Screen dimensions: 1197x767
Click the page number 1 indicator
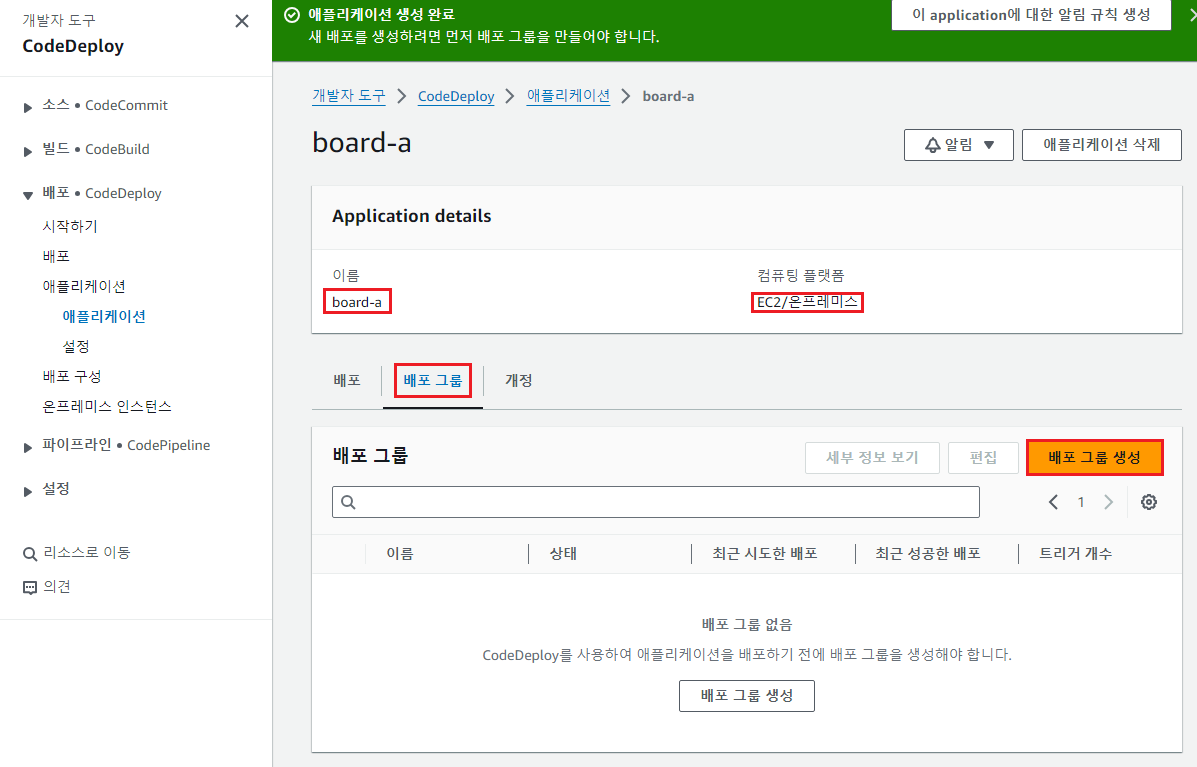[1081, 501]
